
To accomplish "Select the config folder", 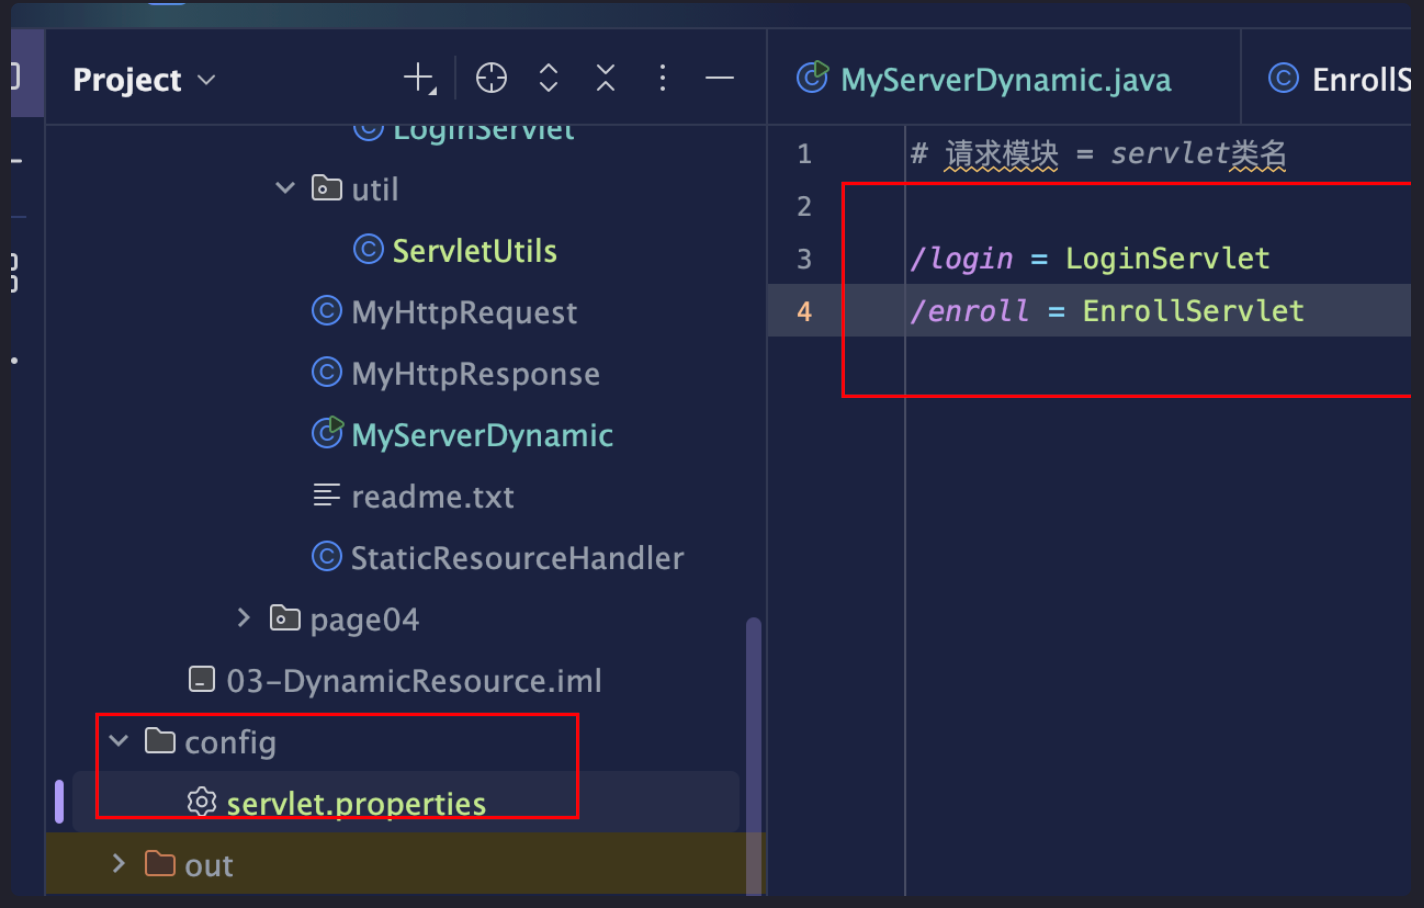I will 230,742.
